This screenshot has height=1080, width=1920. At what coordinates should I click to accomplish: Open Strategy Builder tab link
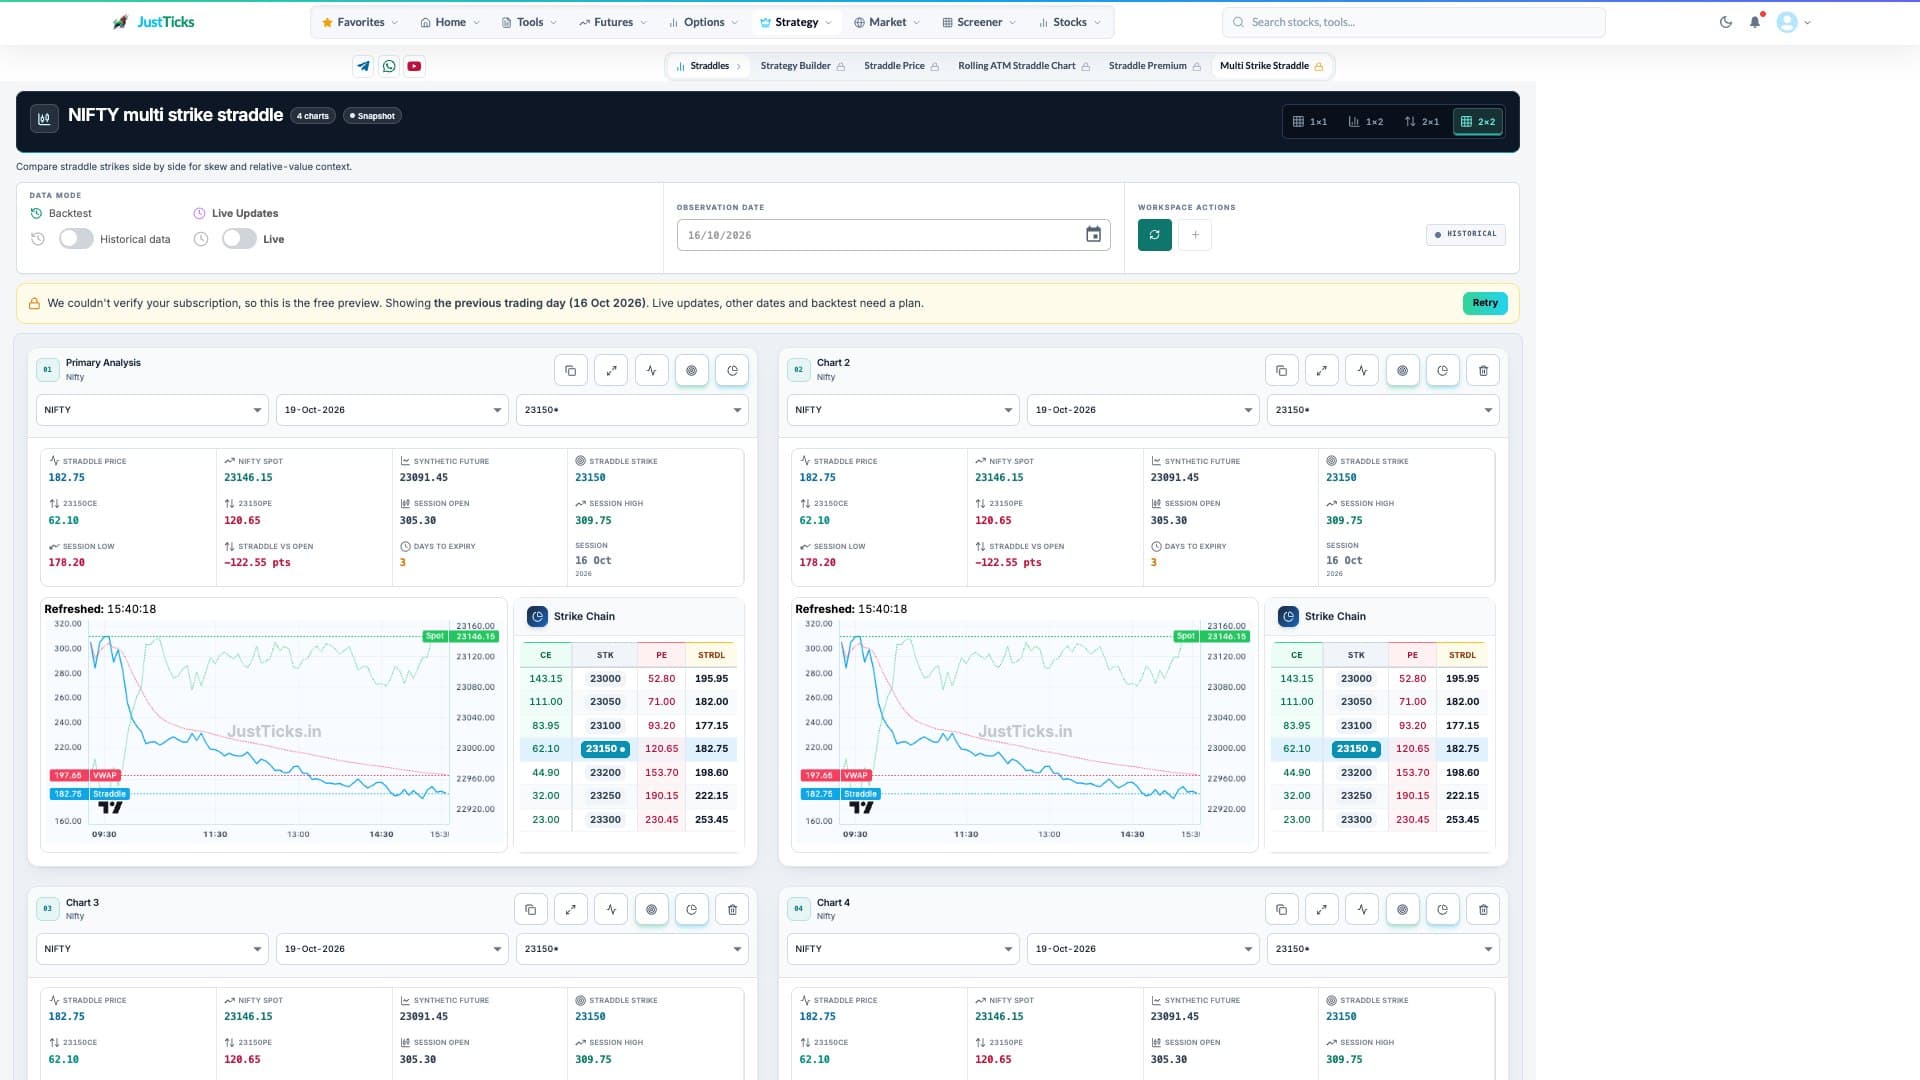point(802,66)
